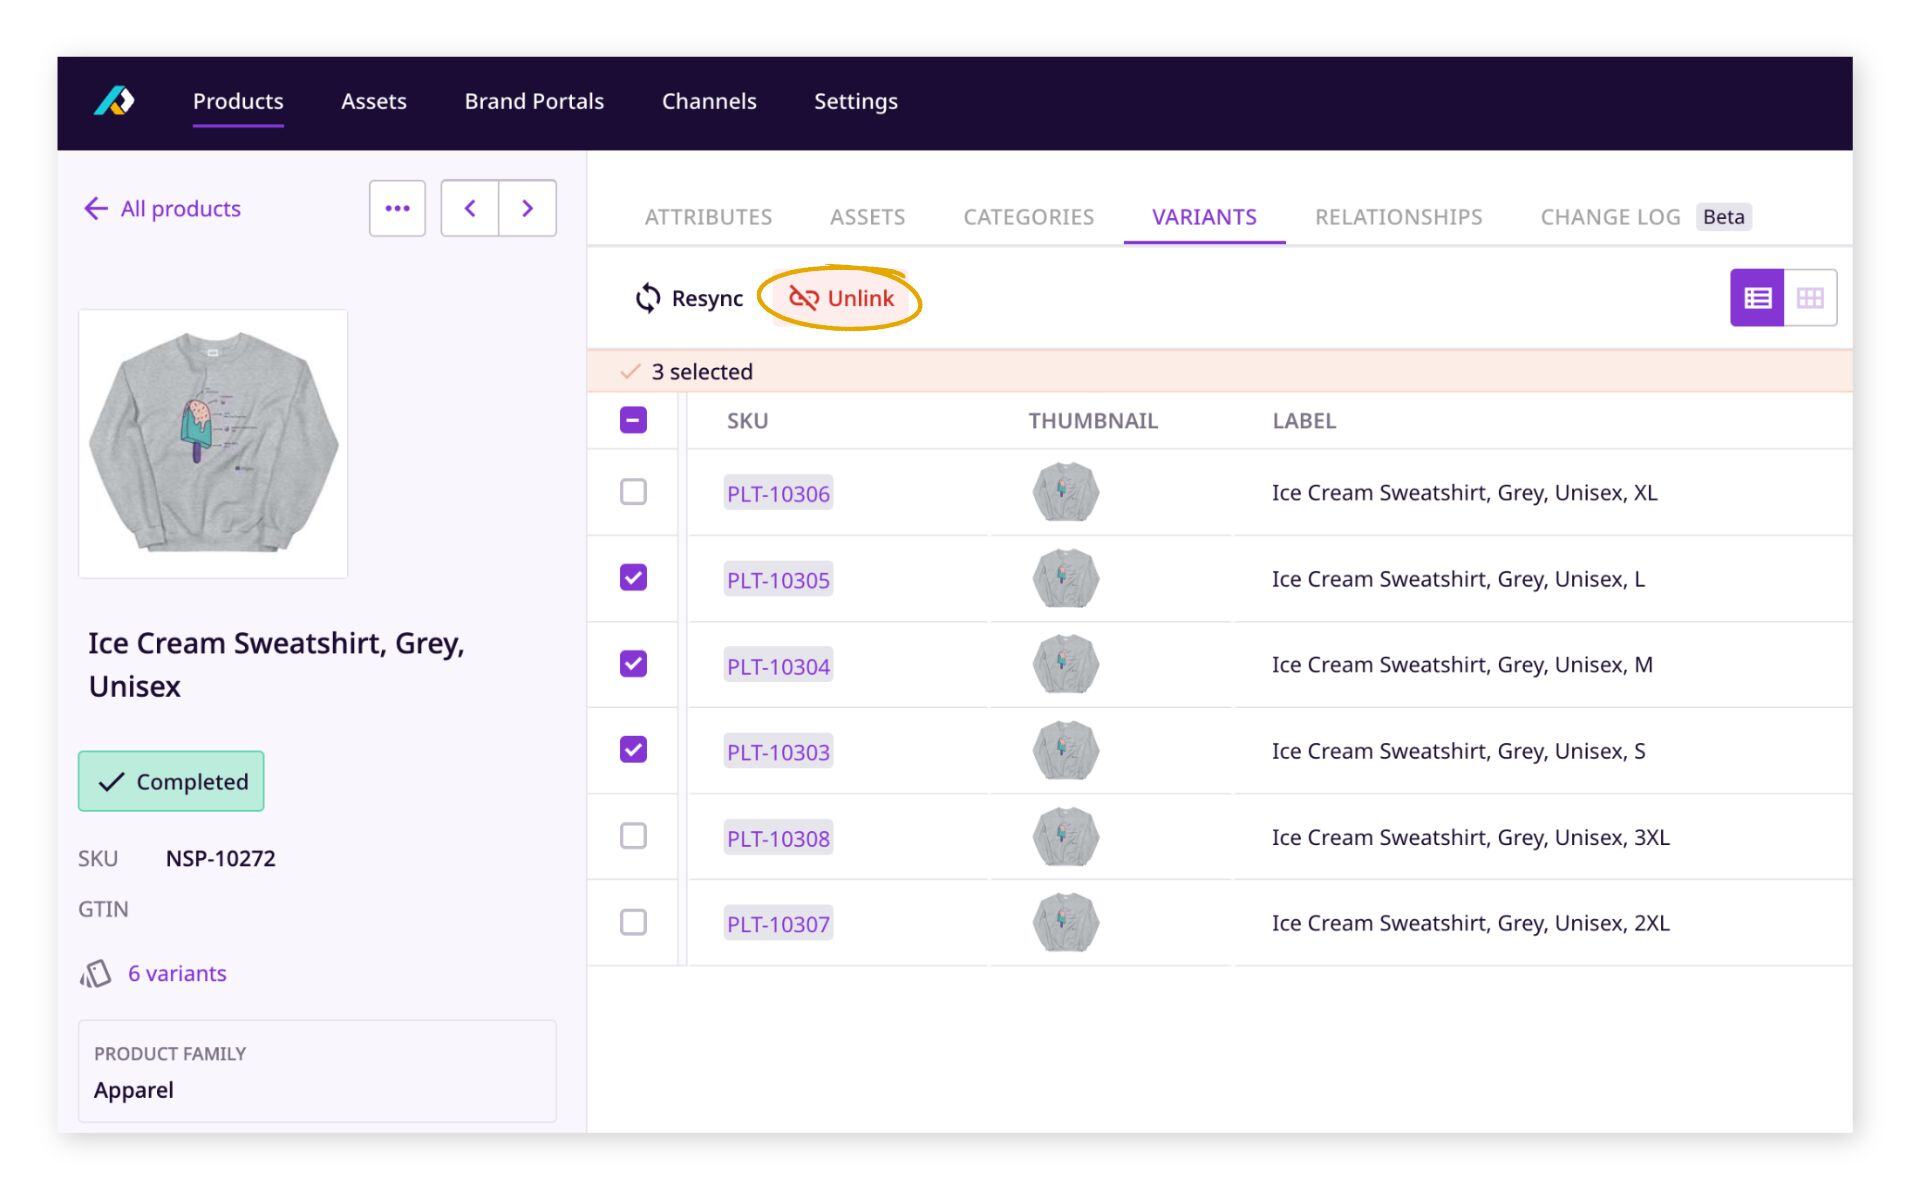Click Unlink to unlink selected variants
Screen dimensions: 1920x1200
[841, 298]
